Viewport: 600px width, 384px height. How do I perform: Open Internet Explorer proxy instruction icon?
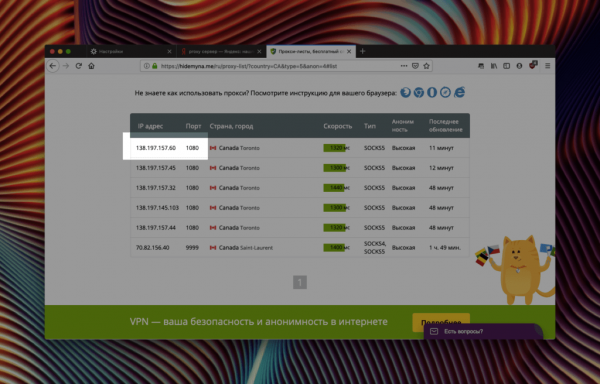click(459, 92)
